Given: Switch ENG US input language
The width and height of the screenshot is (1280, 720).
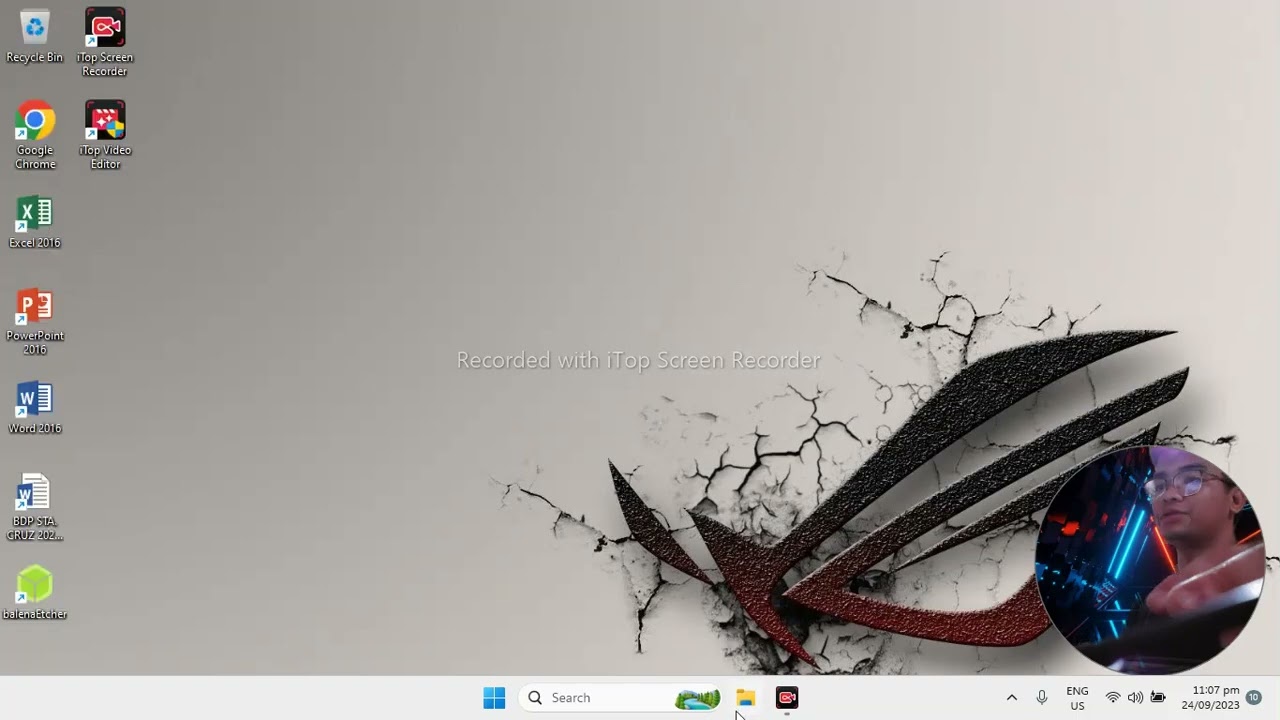Looking at the screenshot, I should (1077, 698).
